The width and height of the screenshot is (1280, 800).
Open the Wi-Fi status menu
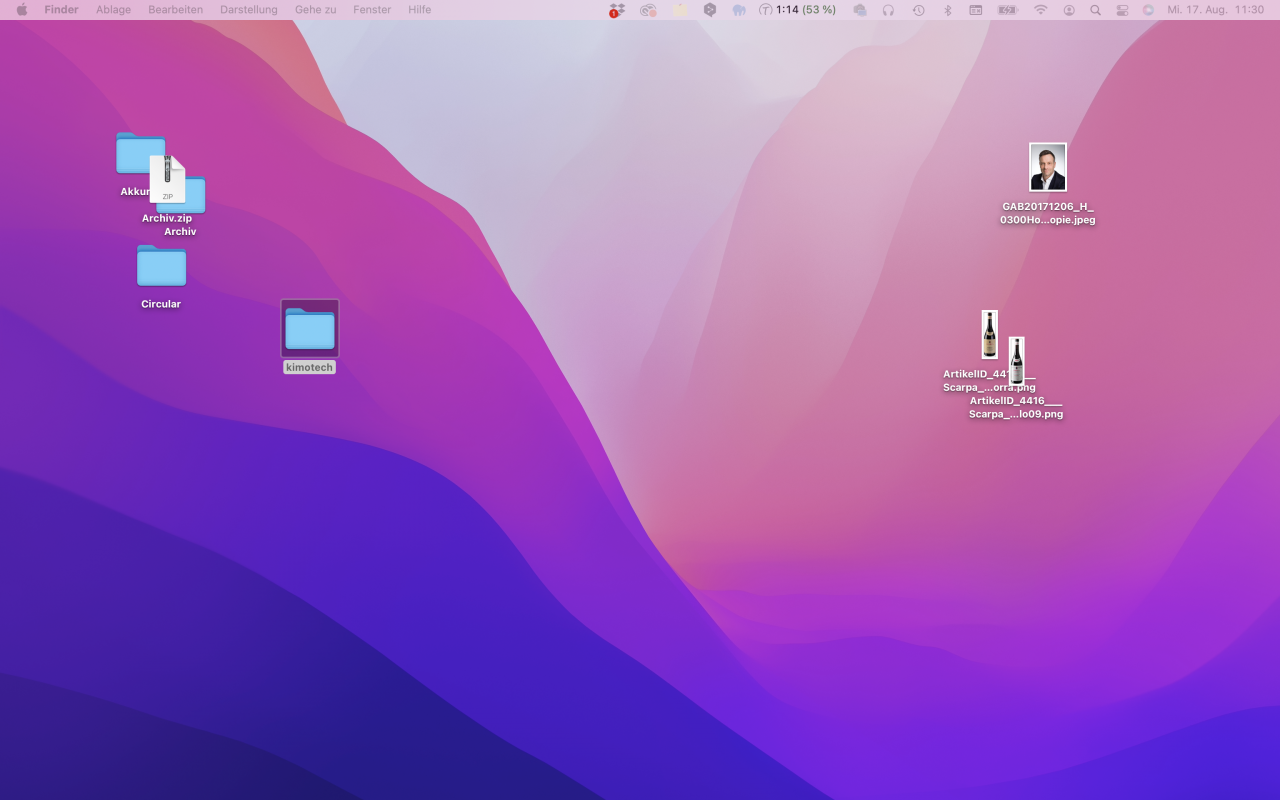(x=1040, y=10)
